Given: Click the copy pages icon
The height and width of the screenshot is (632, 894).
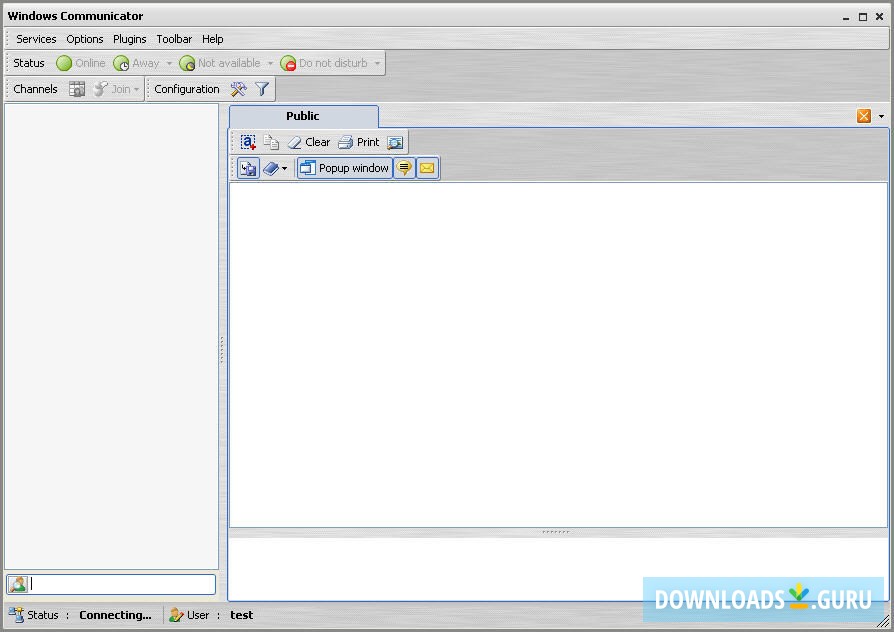Looking at the screenshot, I should [271, 142].
